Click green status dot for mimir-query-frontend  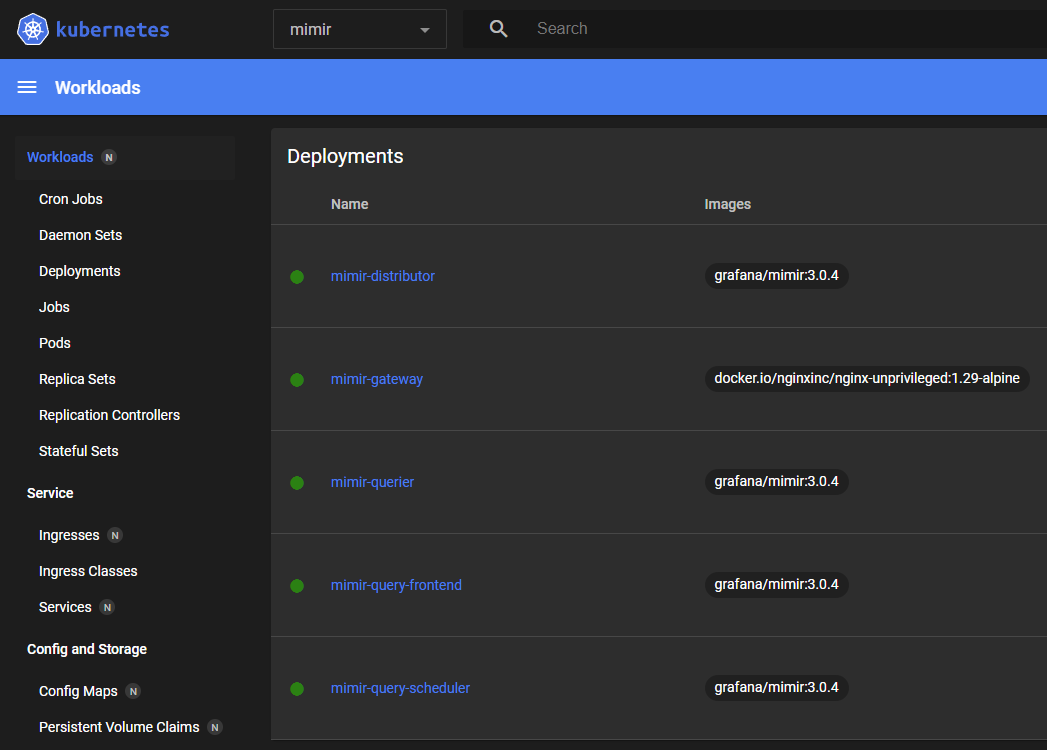pos(297,586)
